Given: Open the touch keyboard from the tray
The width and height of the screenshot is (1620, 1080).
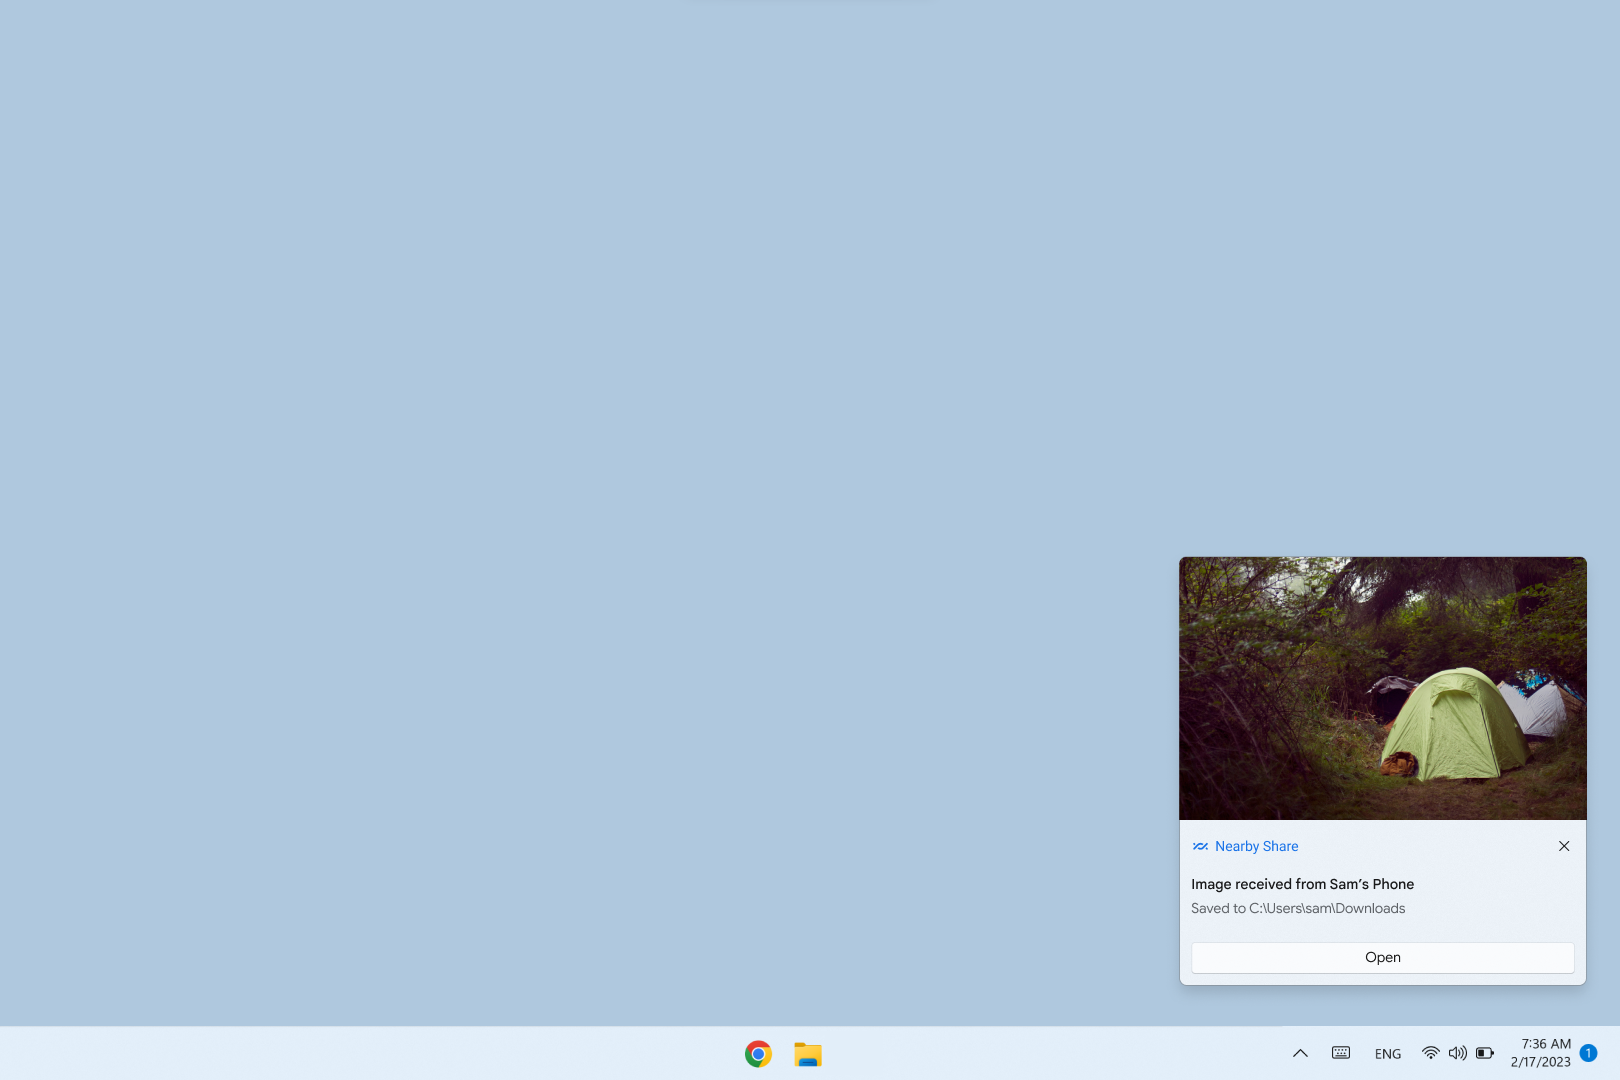Looking at the screenshot, I should pyautogui.click(x=1339, y=1053).
